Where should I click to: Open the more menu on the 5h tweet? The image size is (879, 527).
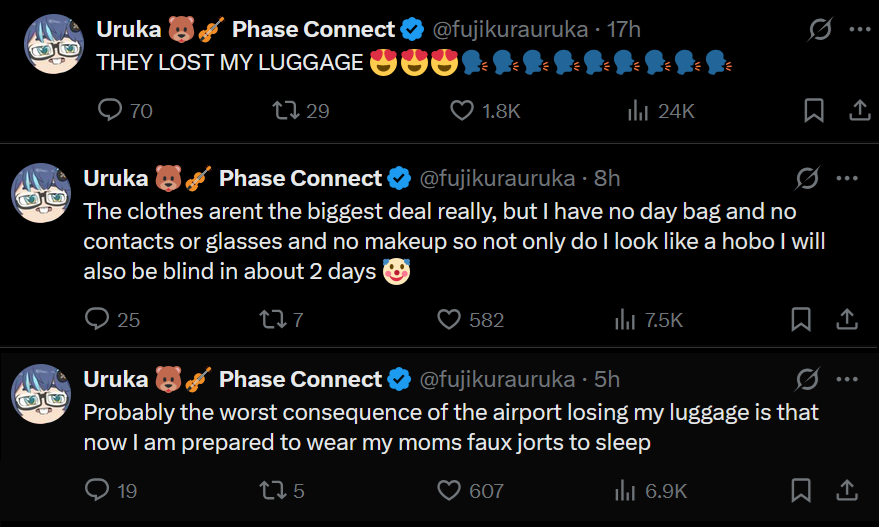[x=846, y=380]
